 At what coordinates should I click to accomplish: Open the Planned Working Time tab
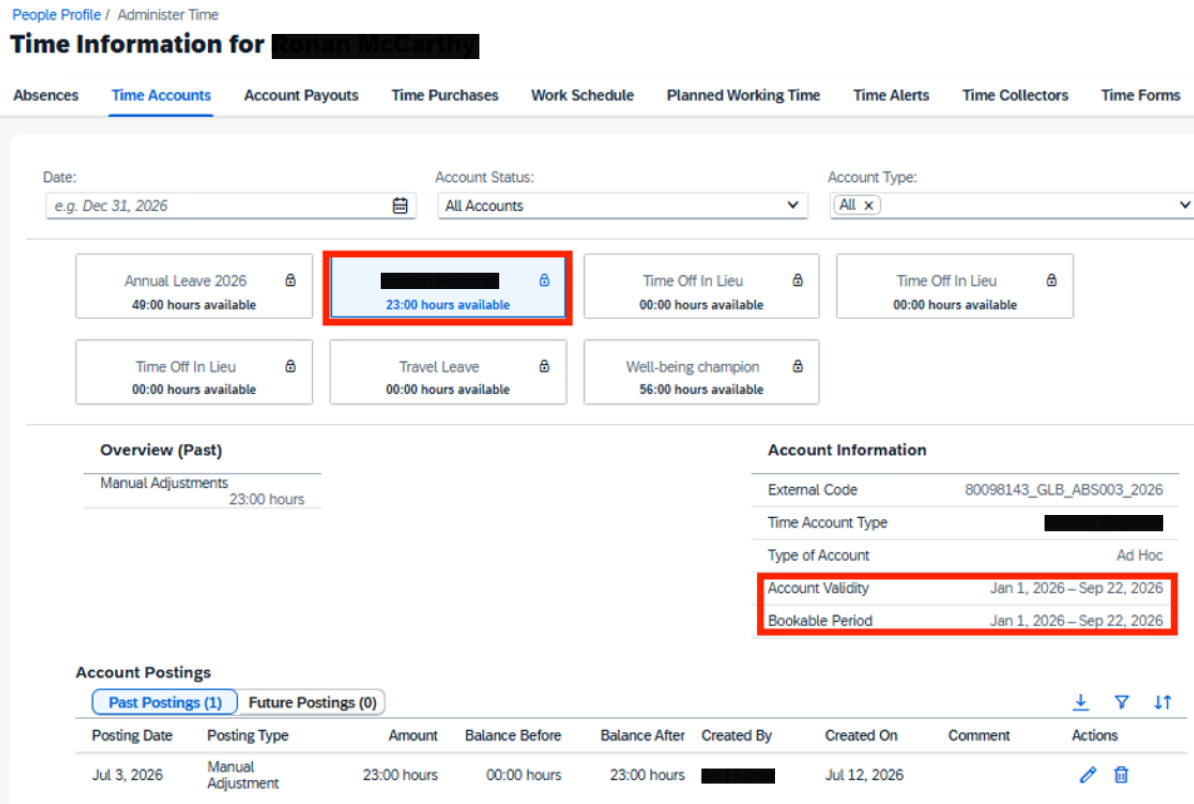(743, 95)
